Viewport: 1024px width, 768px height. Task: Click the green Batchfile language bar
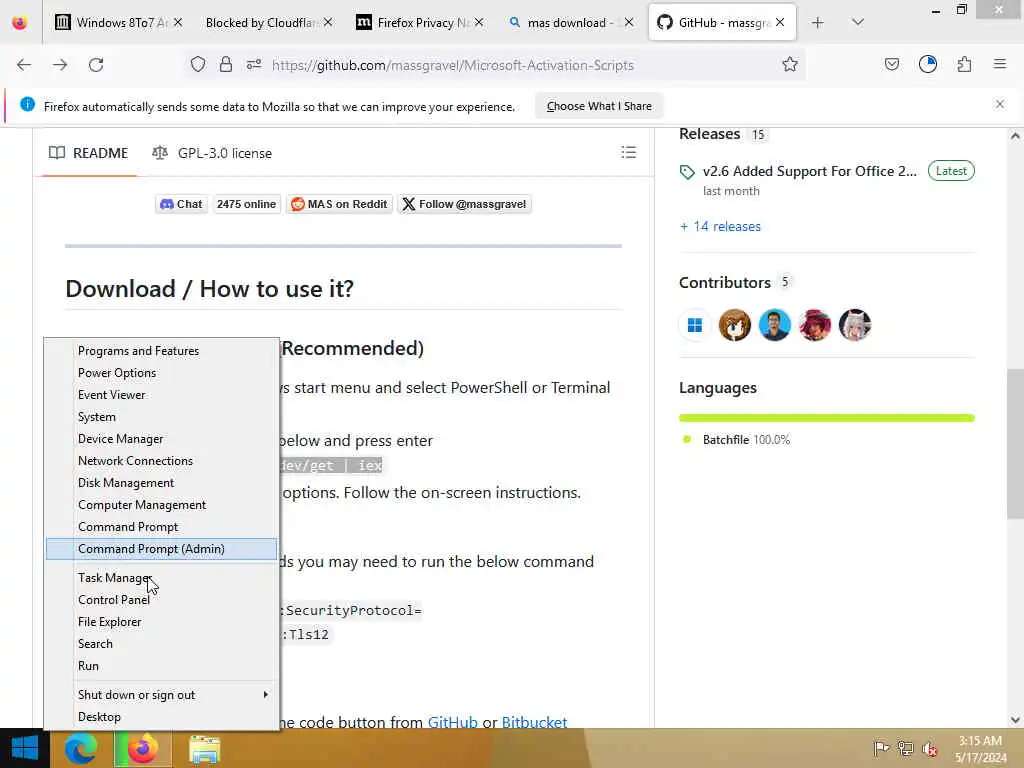(827, 418)
